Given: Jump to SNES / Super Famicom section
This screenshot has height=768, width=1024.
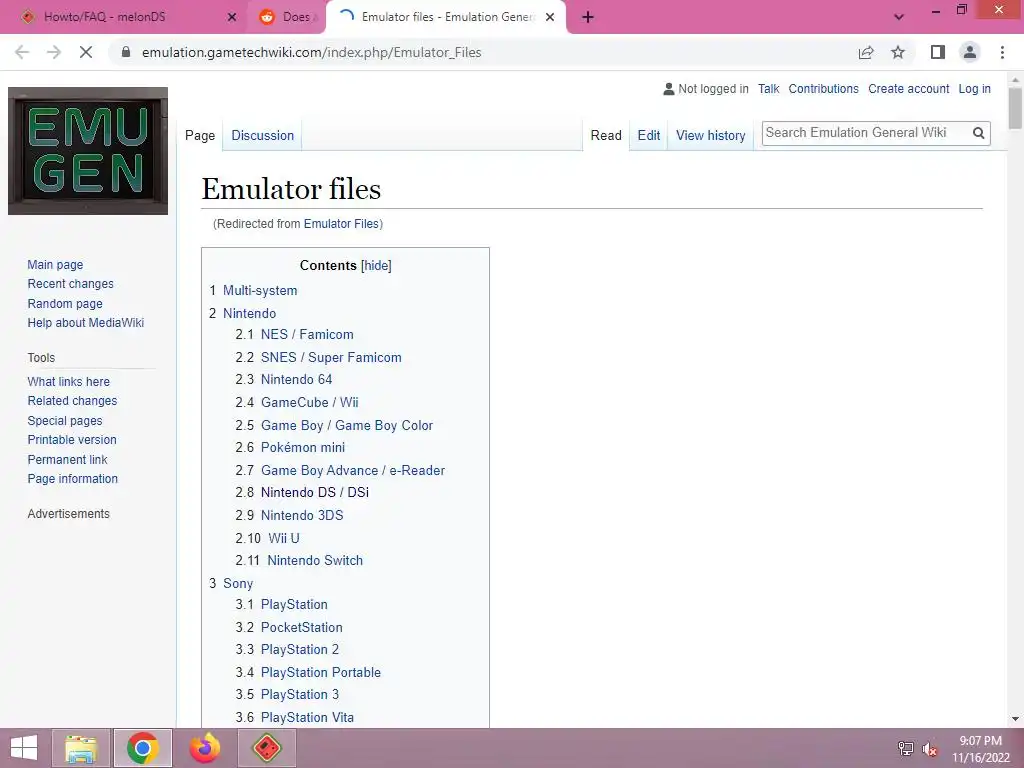Looking at the screenshot, I should pyautogui.click(x=331, y=357).
